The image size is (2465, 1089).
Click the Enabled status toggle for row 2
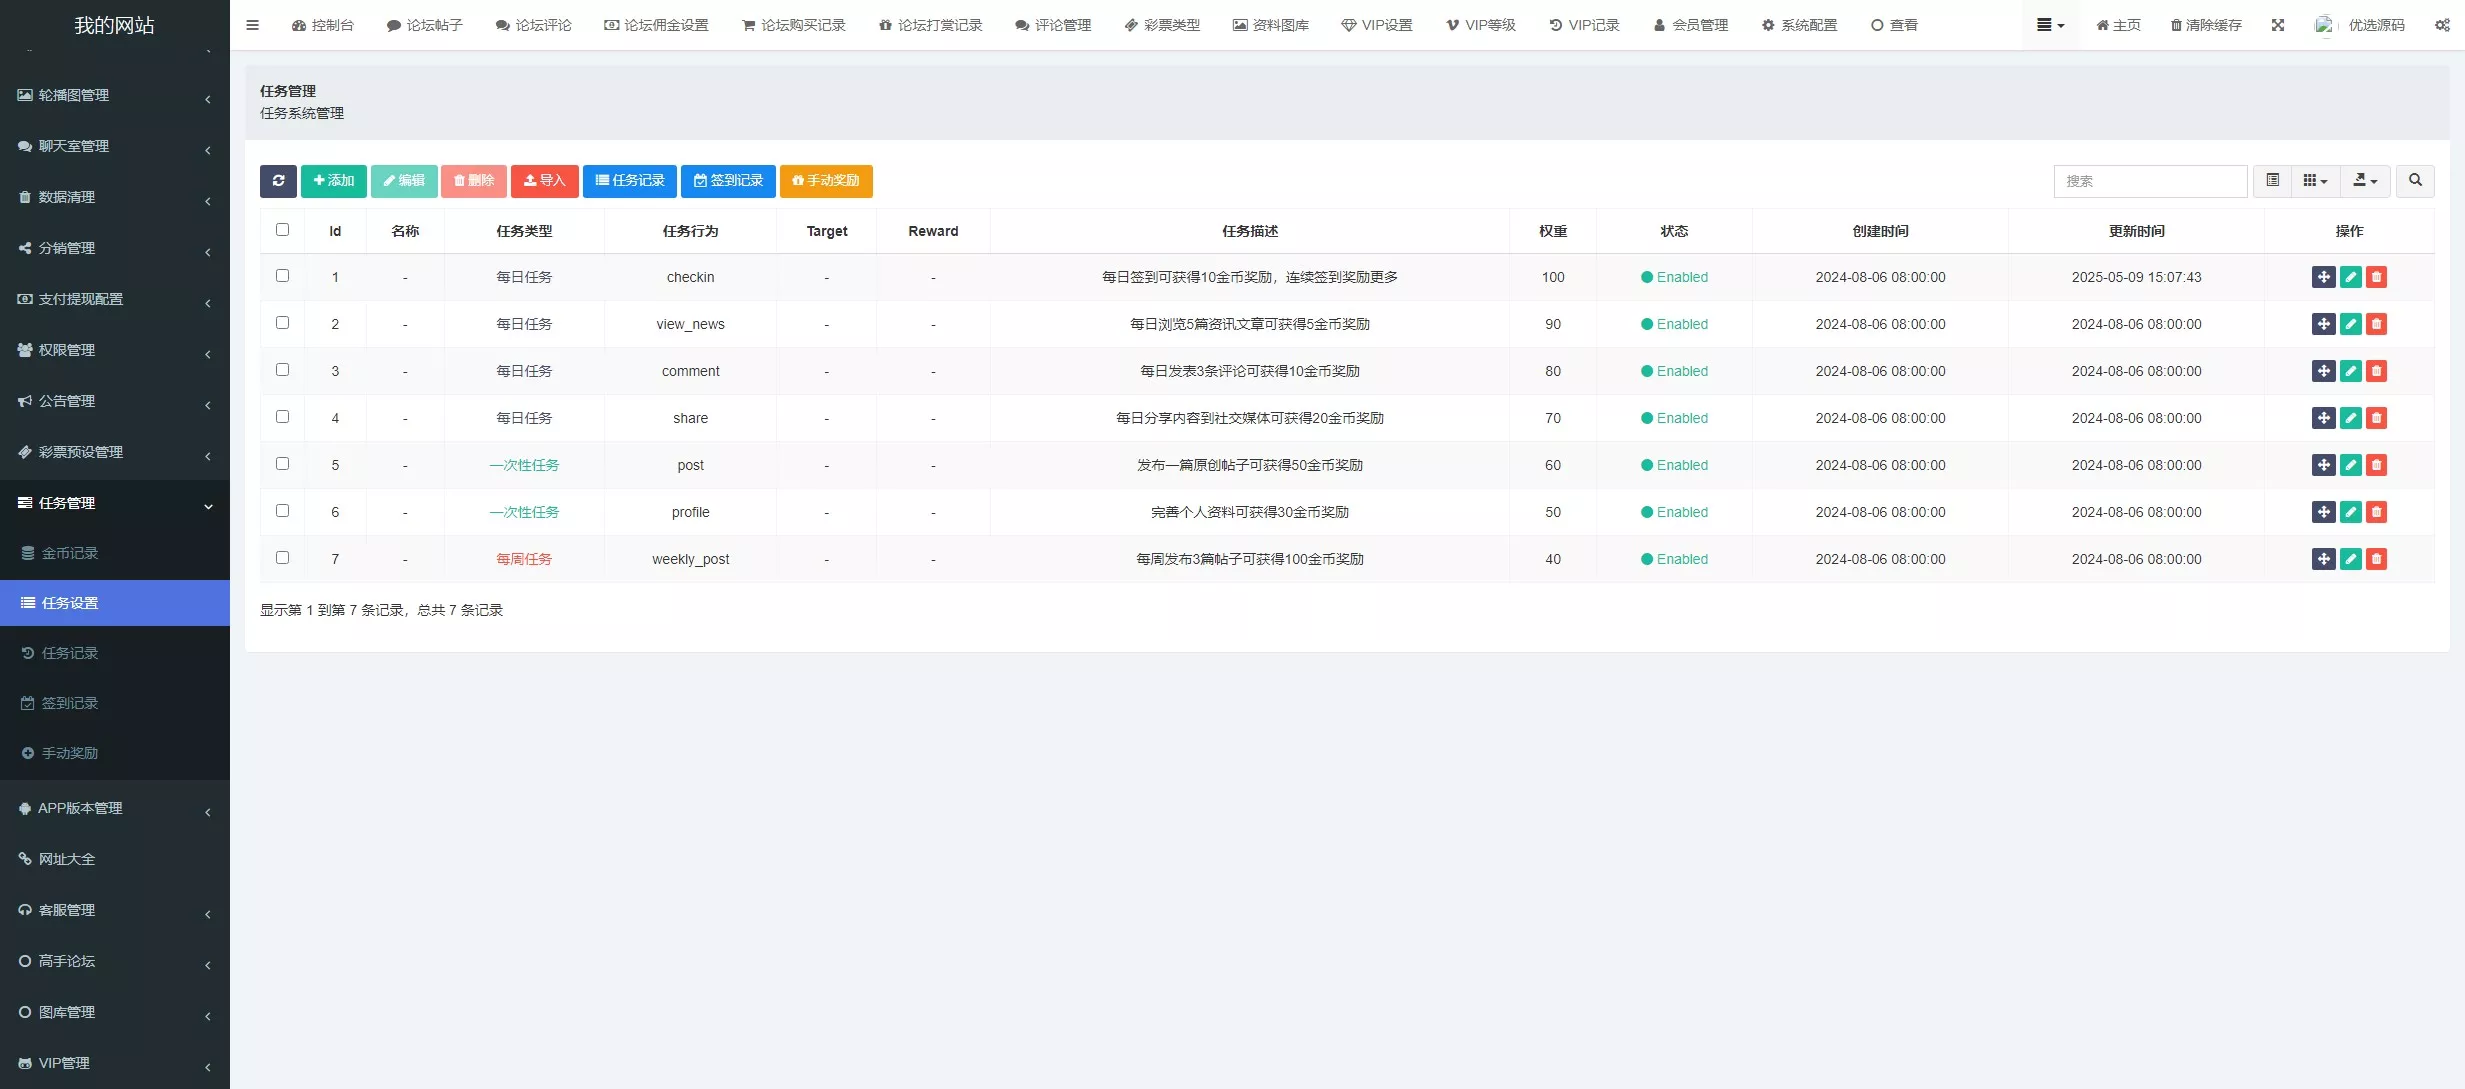click(1674, 324)
